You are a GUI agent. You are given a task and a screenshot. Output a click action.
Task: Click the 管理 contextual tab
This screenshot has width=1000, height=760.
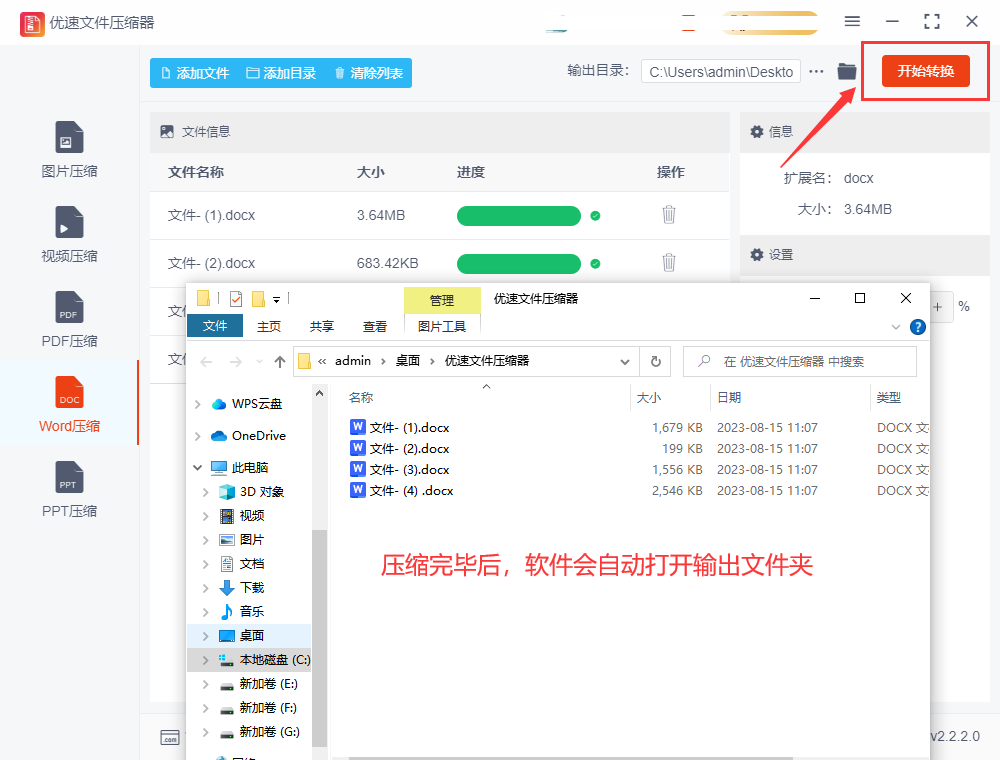441,300
